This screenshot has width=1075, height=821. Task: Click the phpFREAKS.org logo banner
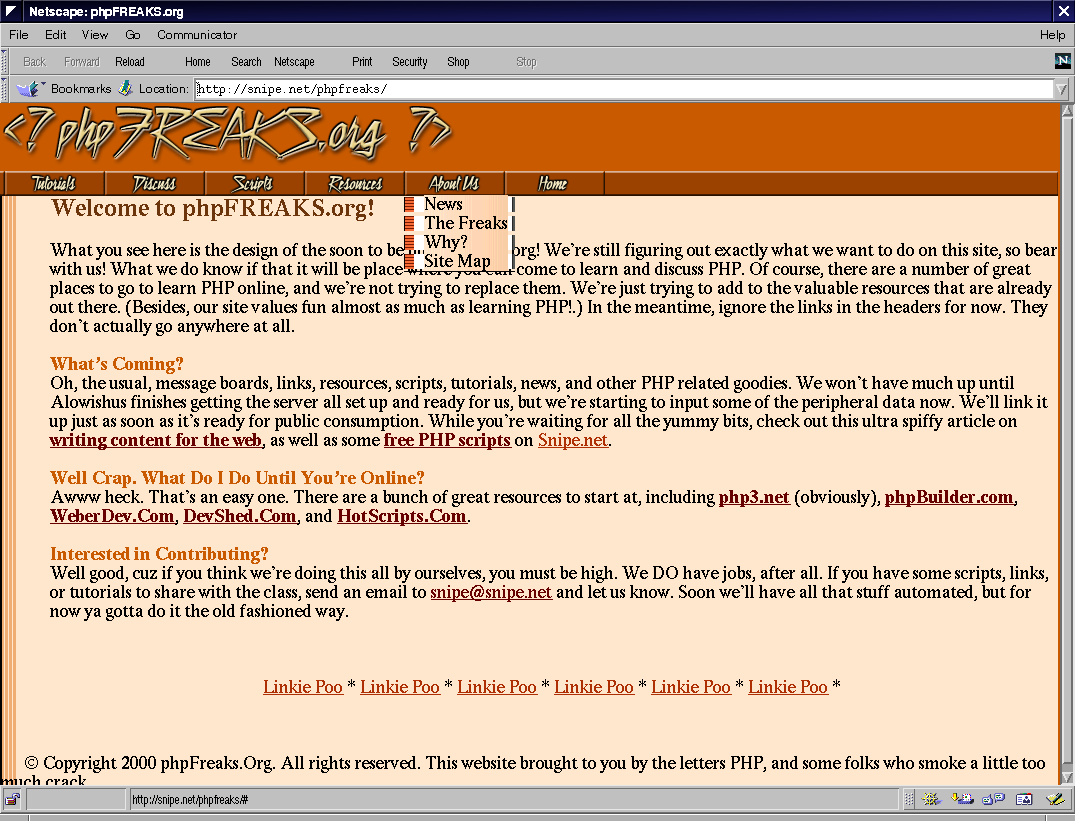(x=226, y=133)
